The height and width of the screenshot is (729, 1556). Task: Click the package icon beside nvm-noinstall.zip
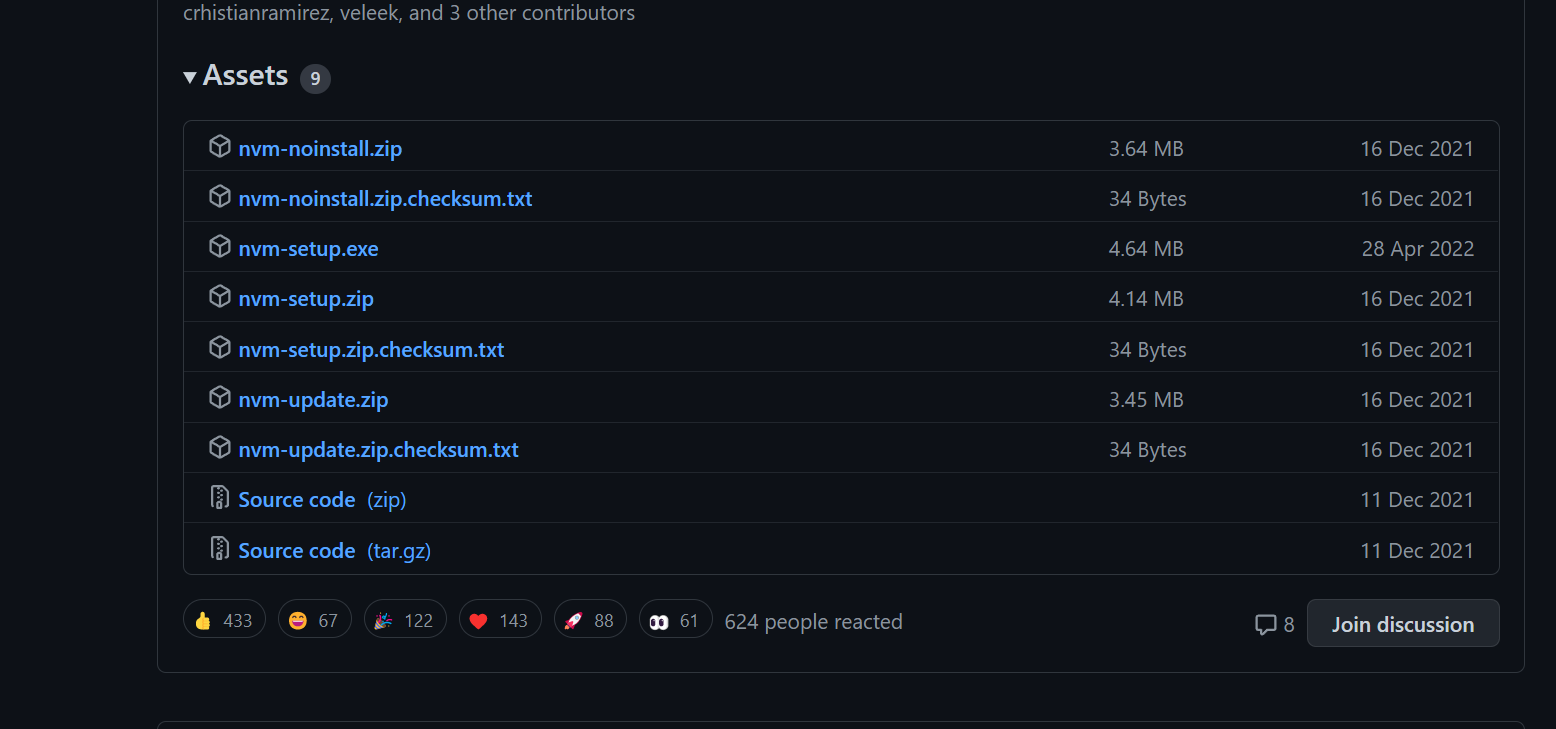[220, 147]
